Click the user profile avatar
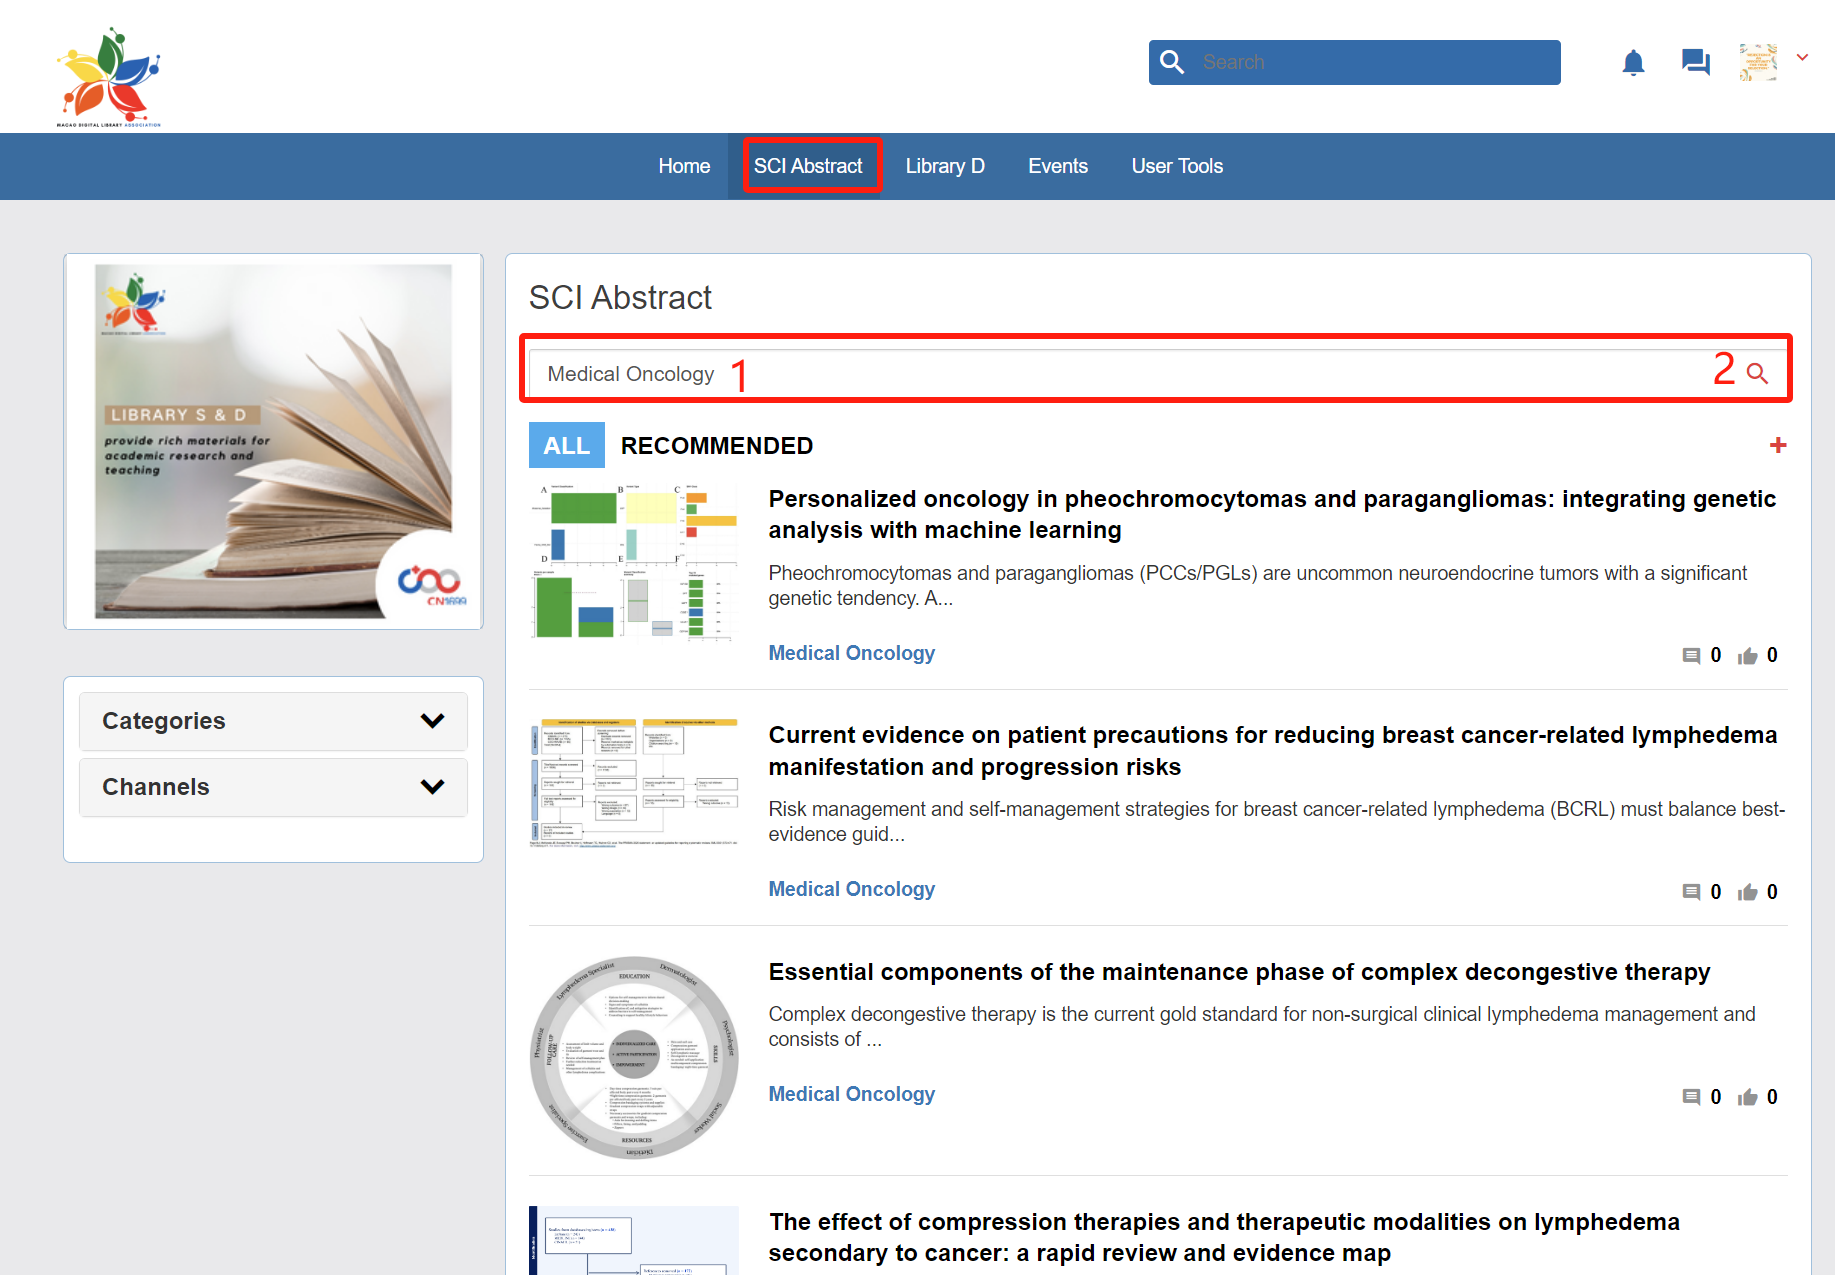The width and height of the screenshot is (1835, 1275). 1757,62
